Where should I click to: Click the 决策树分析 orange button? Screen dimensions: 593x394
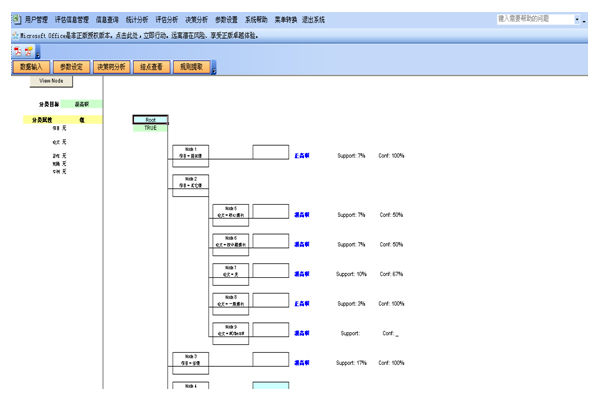click(x=111, y=67)
